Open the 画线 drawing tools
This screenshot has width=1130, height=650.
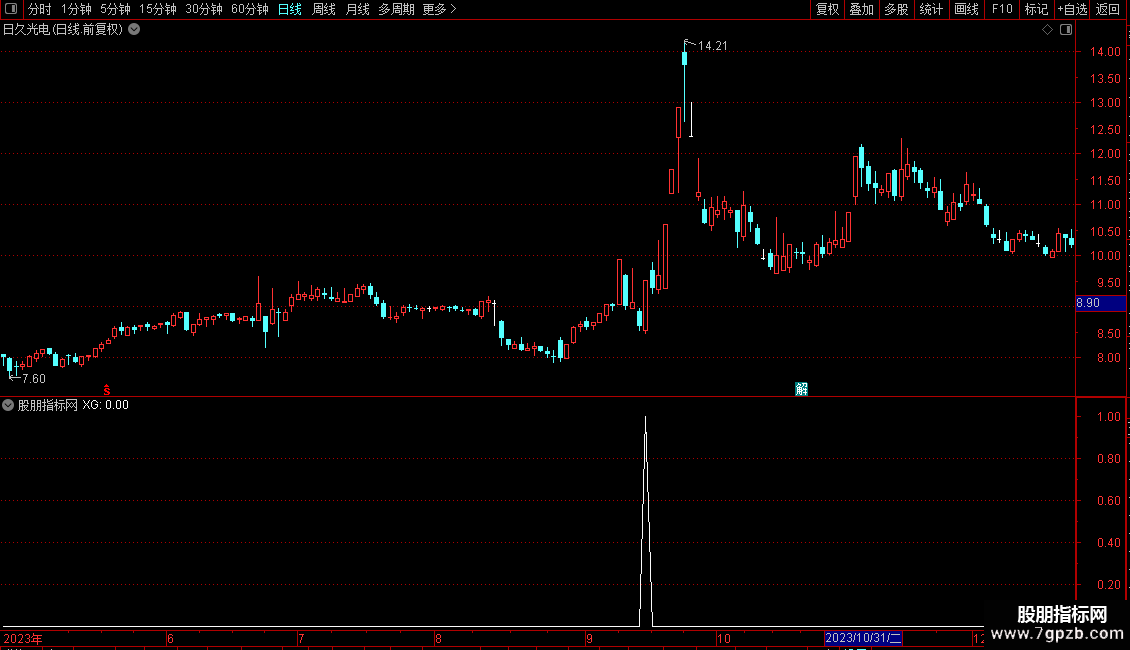coord(966,9)
